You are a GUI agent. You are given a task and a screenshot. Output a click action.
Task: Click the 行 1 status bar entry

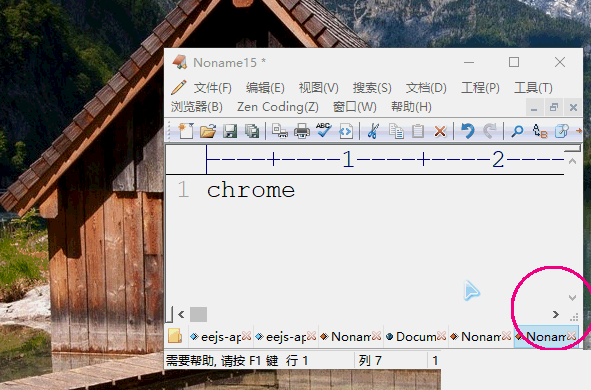pyautogui.click(x=297, y=361)
